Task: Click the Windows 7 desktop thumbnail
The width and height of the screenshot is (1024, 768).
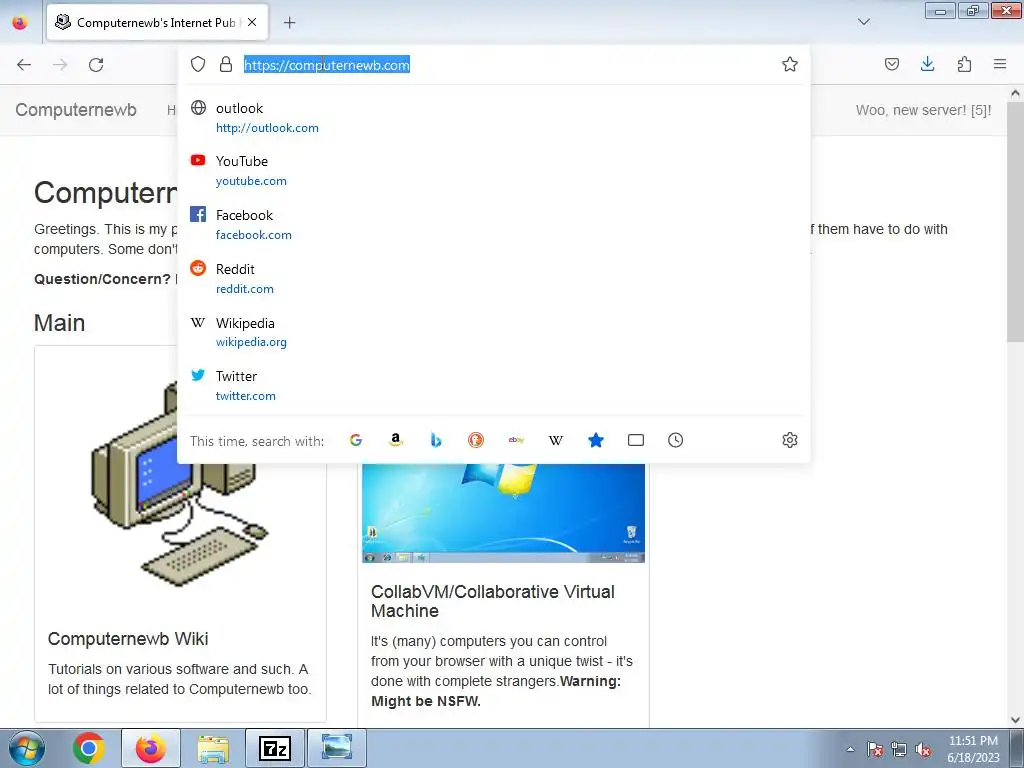Action: (x=504, y=513)
